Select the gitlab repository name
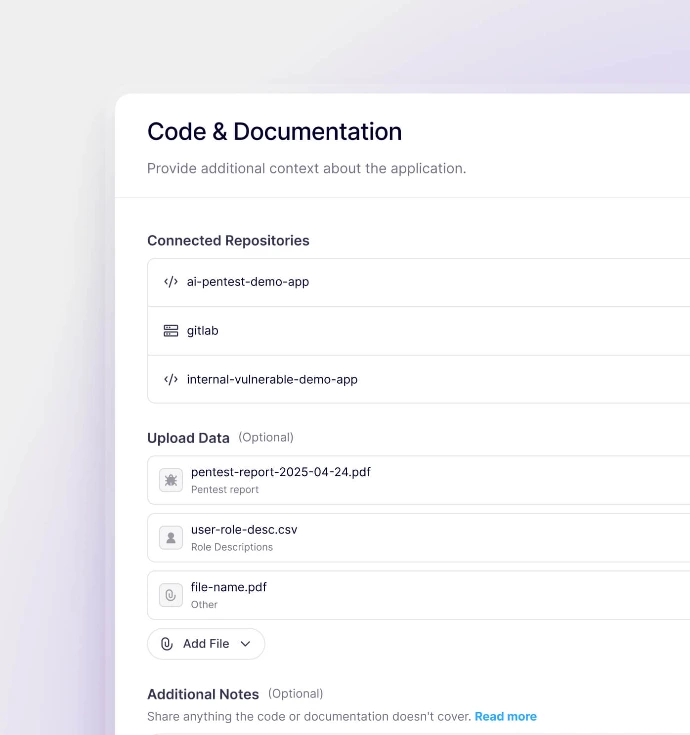 pyautogui.click(x=202, y=331)
